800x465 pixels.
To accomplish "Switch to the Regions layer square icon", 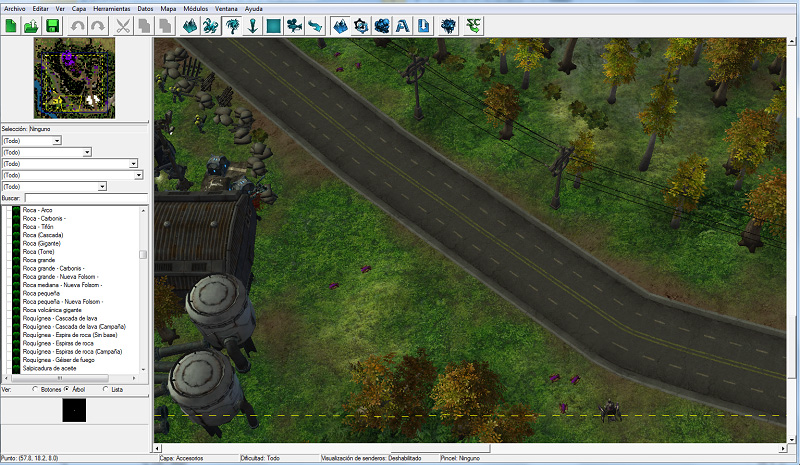I will (273, 26).
